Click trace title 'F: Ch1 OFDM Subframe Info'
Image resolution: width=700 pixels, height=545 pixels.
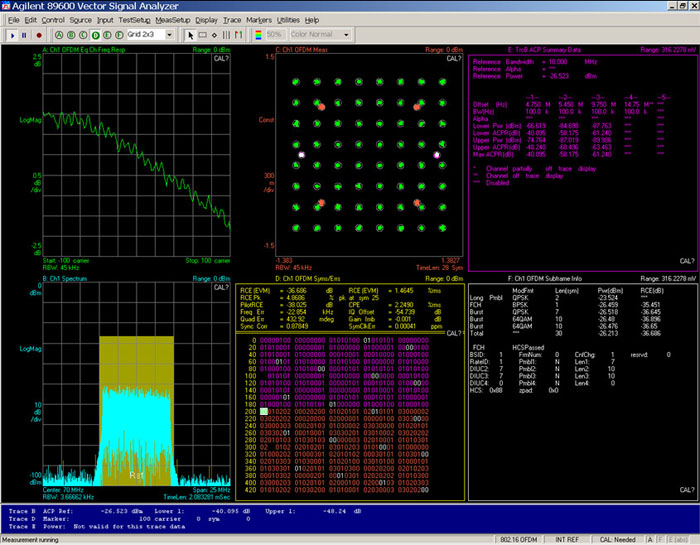545,279
